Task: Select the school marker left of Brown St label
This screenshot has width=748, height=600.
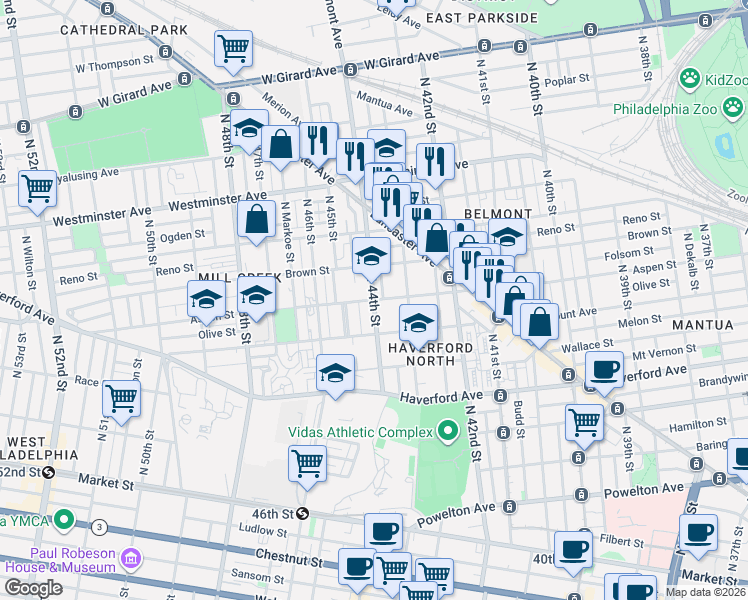Action: pos(256,299)
